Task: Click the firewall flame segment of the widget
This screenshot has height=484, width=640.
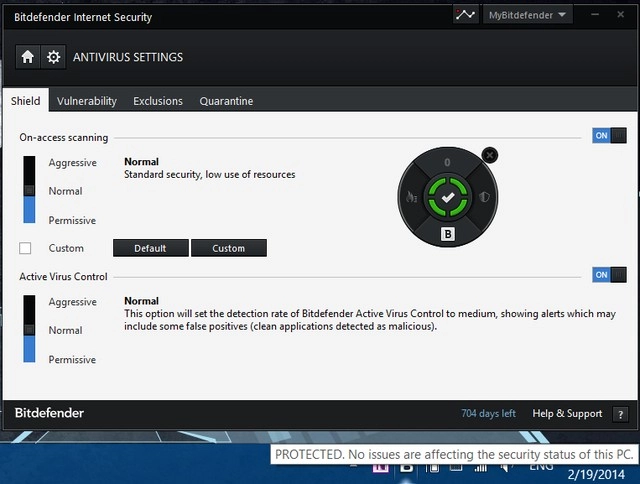Action: click(x=411, y=198)
